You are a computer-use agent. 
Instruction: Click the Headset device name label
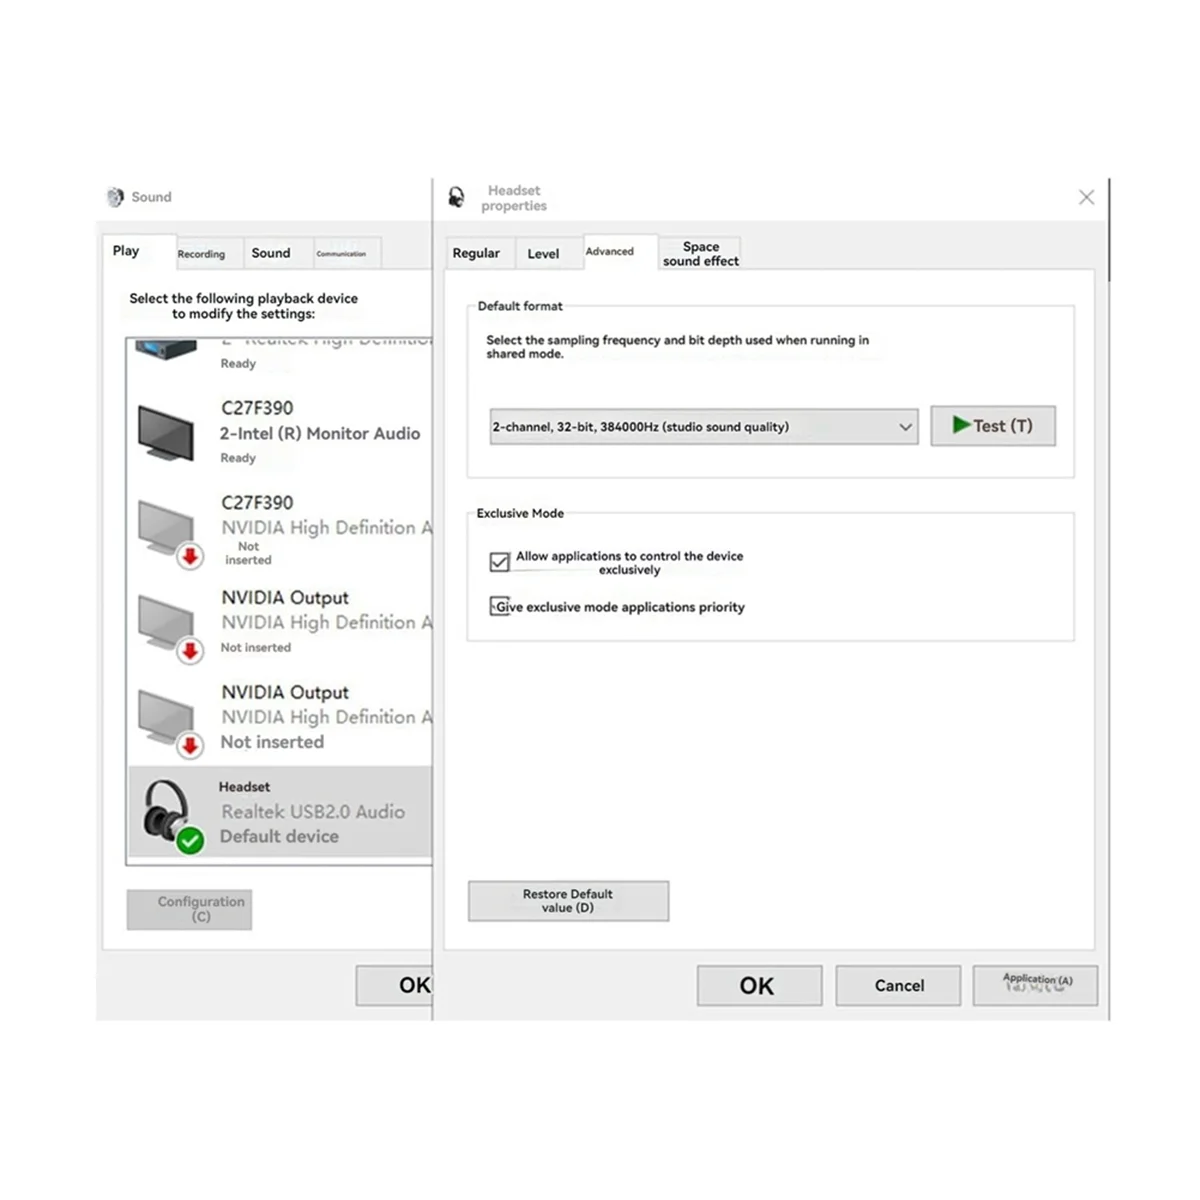pyautogui.click(x=244, y=787)
